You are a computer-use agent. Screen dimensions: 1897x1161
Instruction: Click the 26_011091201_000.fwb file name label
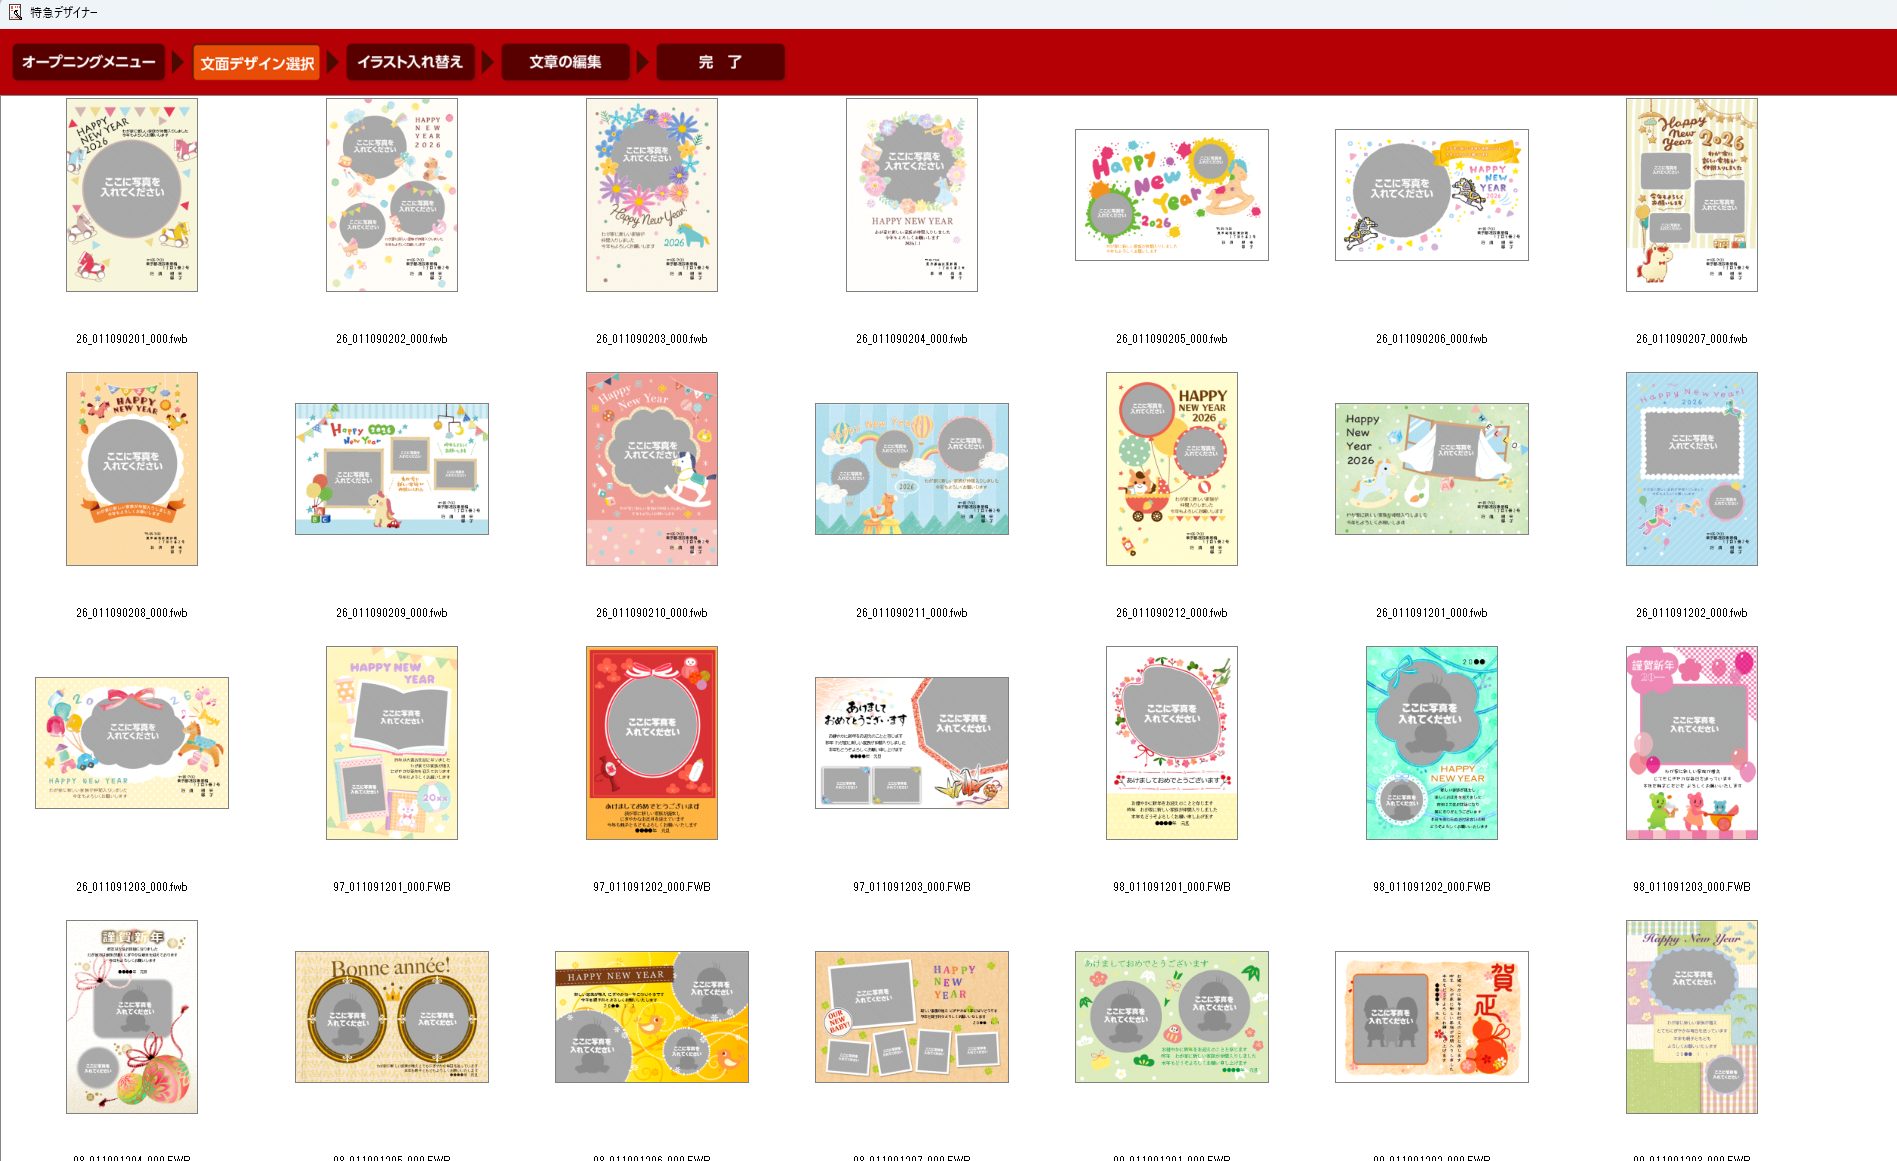point(1431,613)
